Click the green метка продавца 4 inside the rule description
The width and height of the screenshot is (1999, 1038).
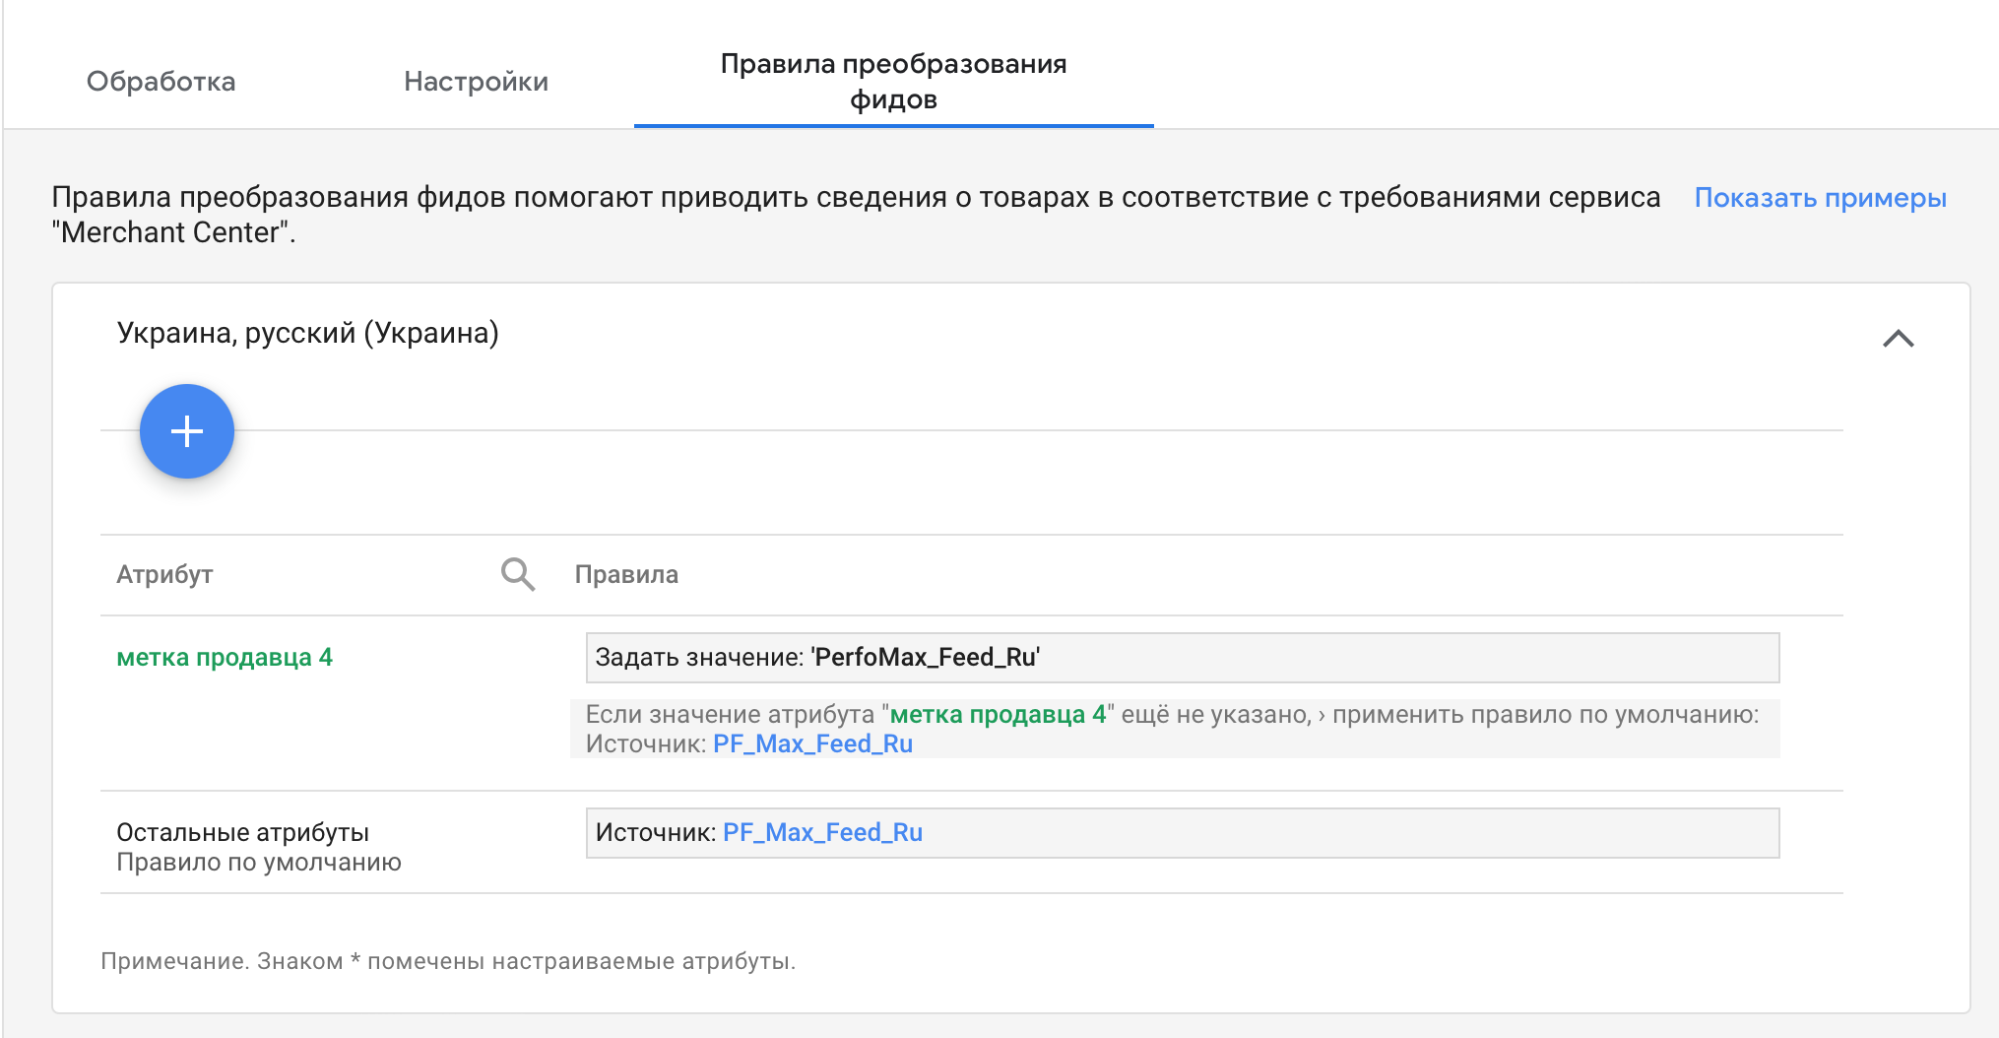[x=997, y=714]
